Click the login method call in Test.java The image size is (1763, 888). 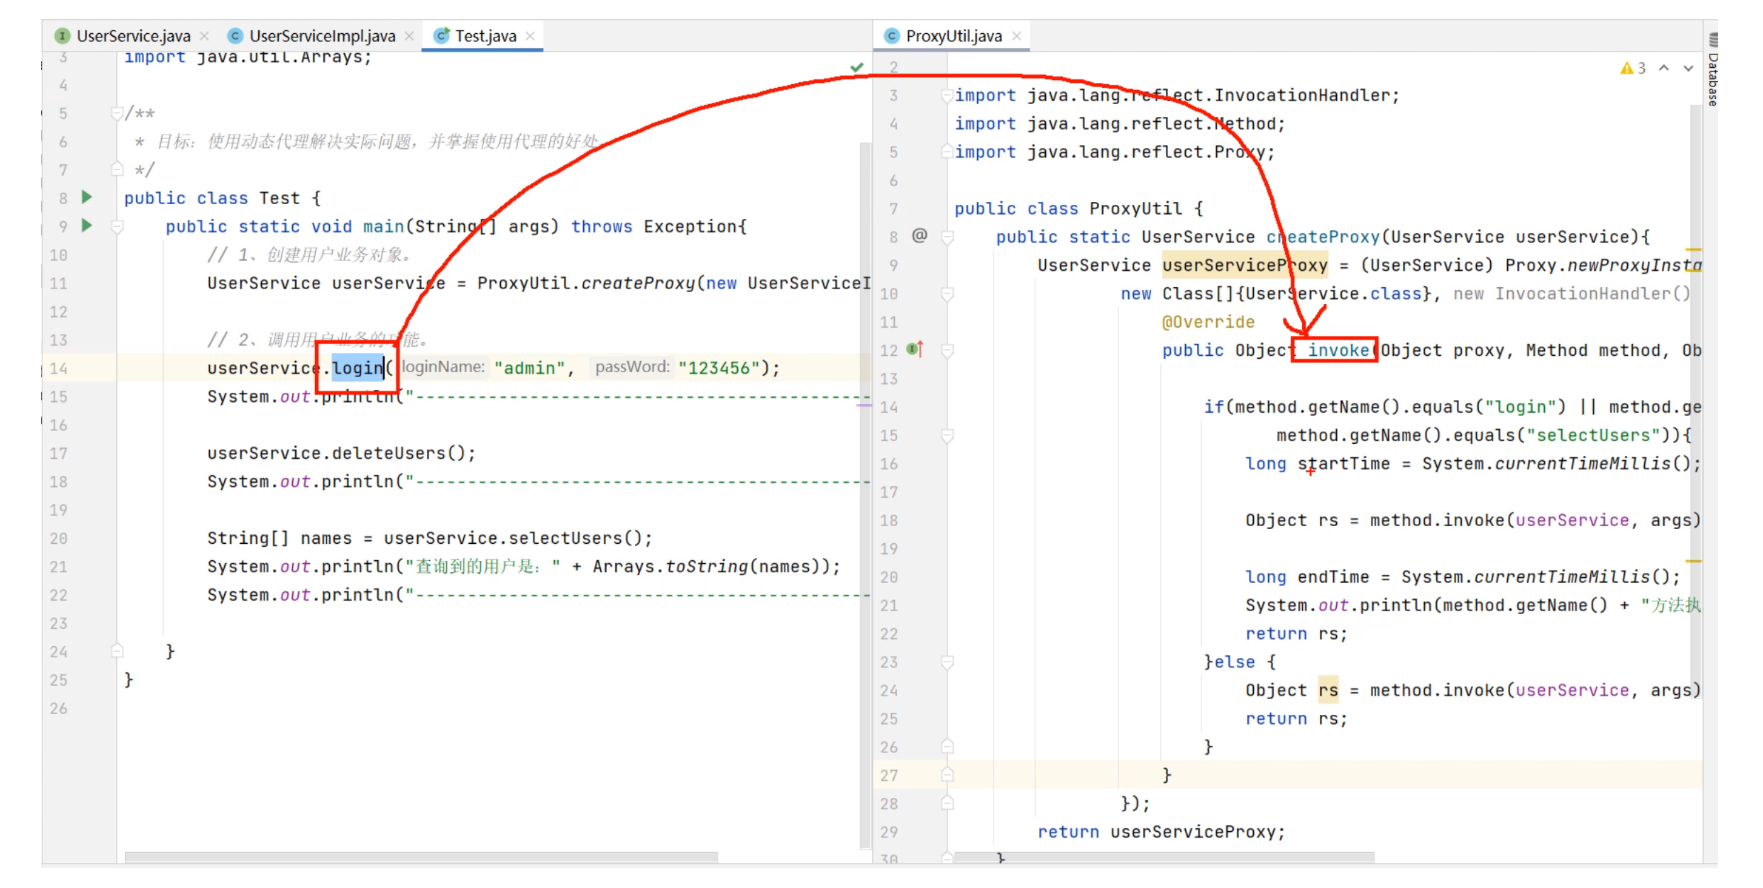click(x=358, y=368)
